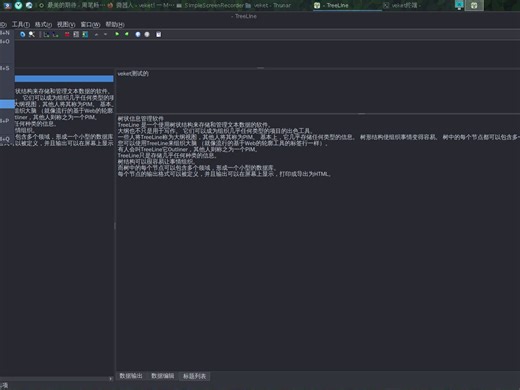The image size is (520, 390).
Task: Switch to the 数据编辑 tab
Action: (x=163, y=376)
